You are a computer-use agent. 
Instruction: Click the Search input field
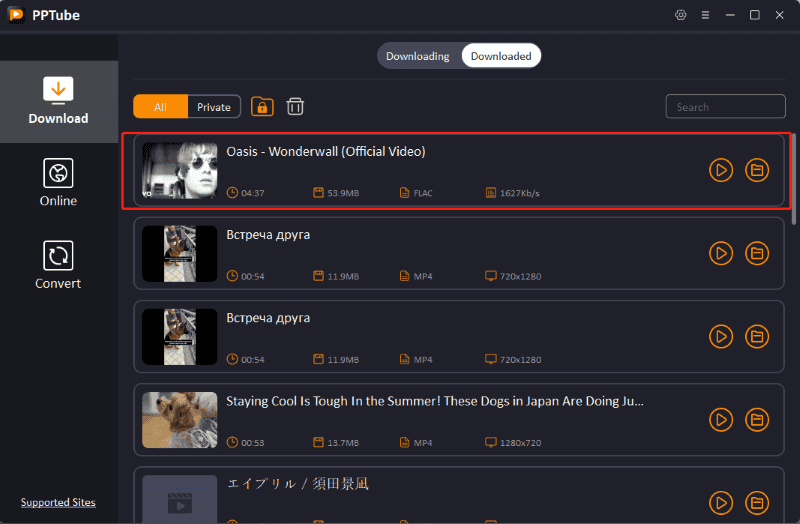tap(725, 107)
